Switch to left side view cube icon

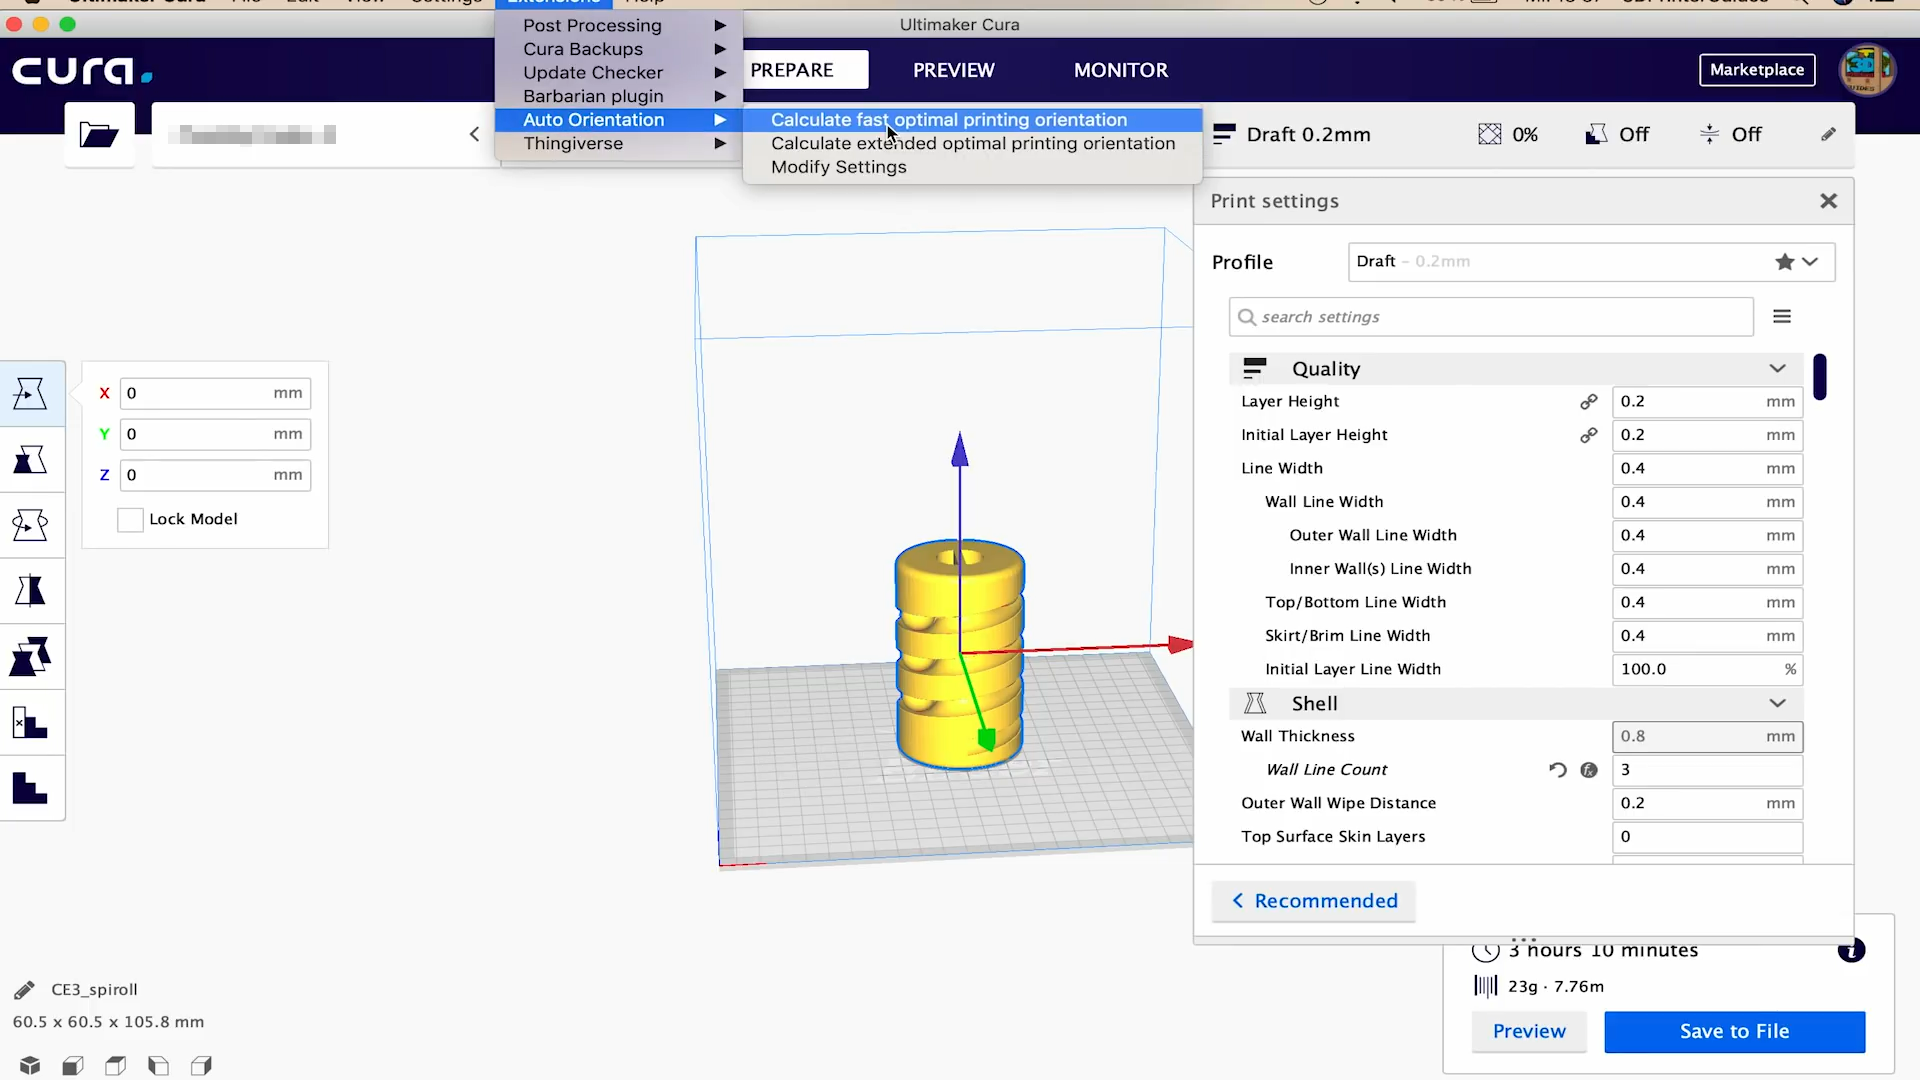(x=159, y=1065)
